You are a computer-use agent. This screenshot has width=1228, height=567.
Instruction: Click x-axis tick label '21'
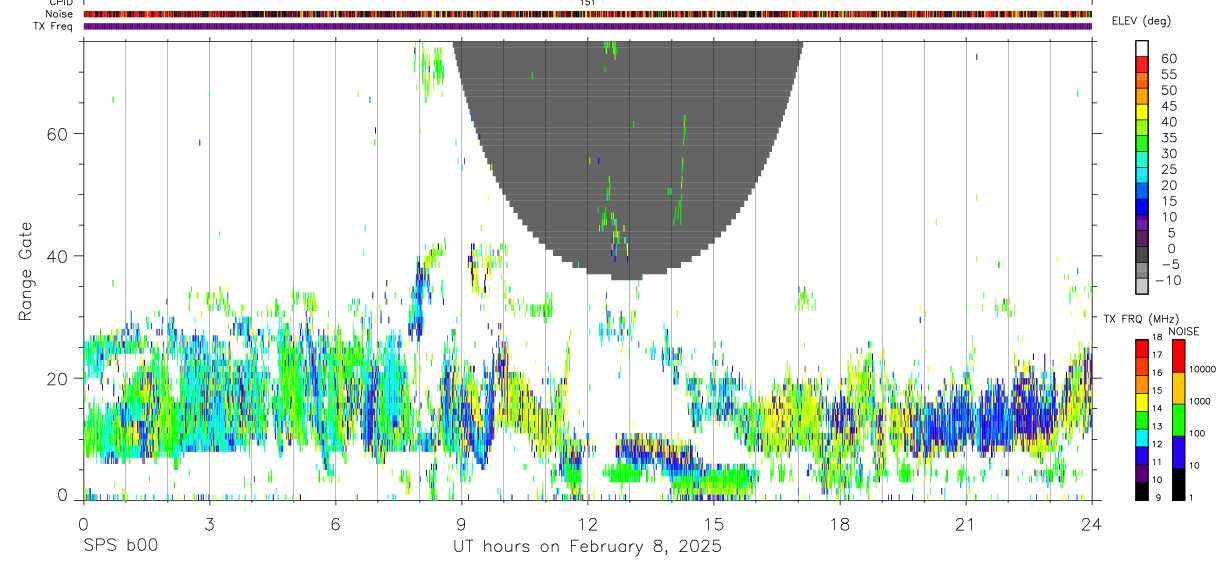coord(966,524)
